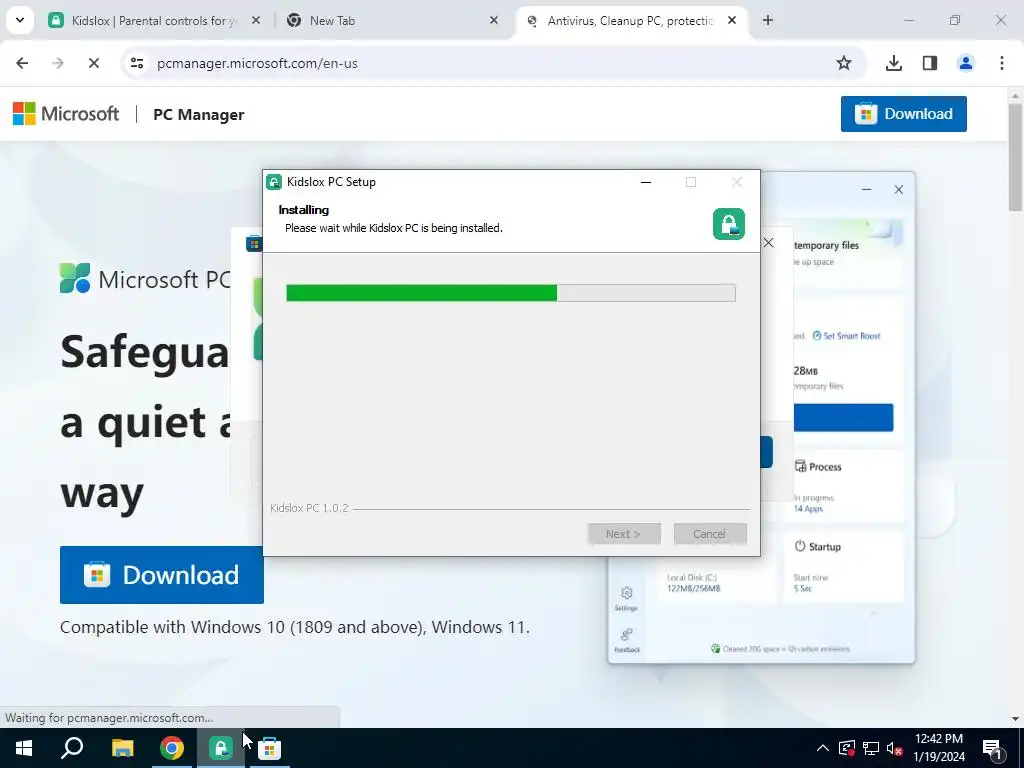1024x768 pixels.
Task: Open Process card in PC Manager preview
Action: click(x=843, y=486)
